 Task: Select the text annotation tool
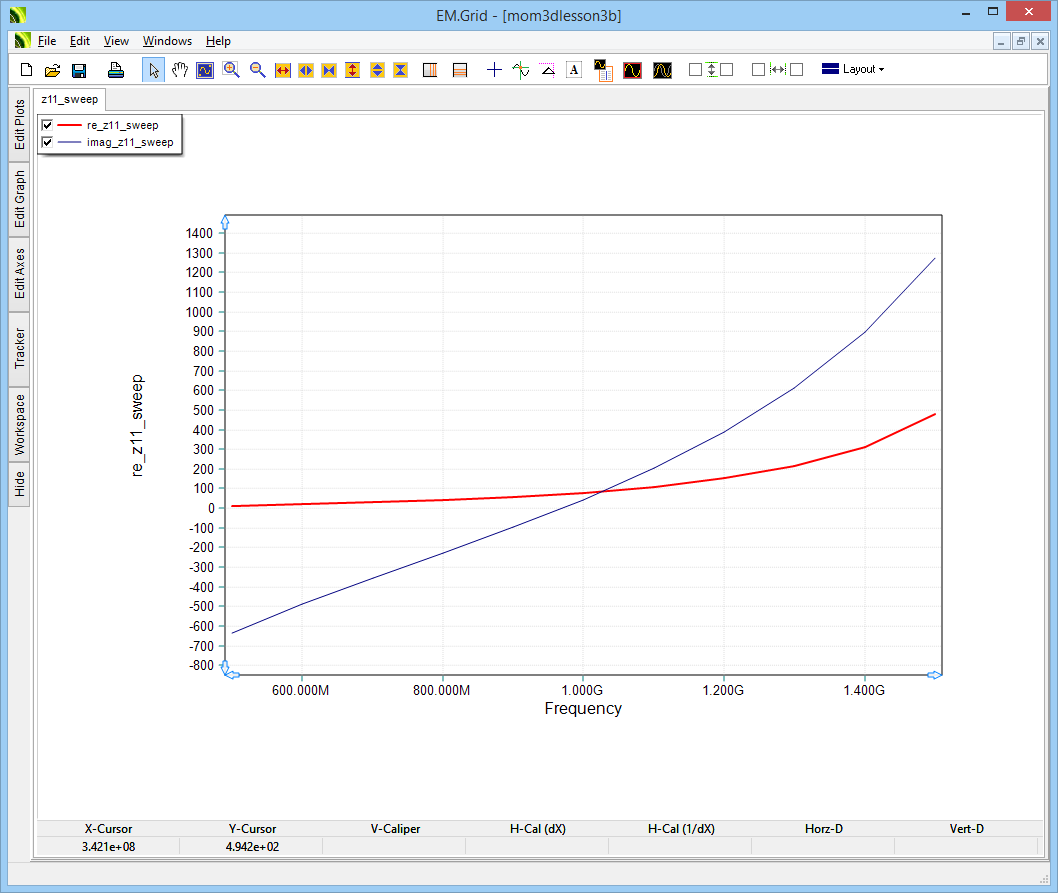(573, 70)
